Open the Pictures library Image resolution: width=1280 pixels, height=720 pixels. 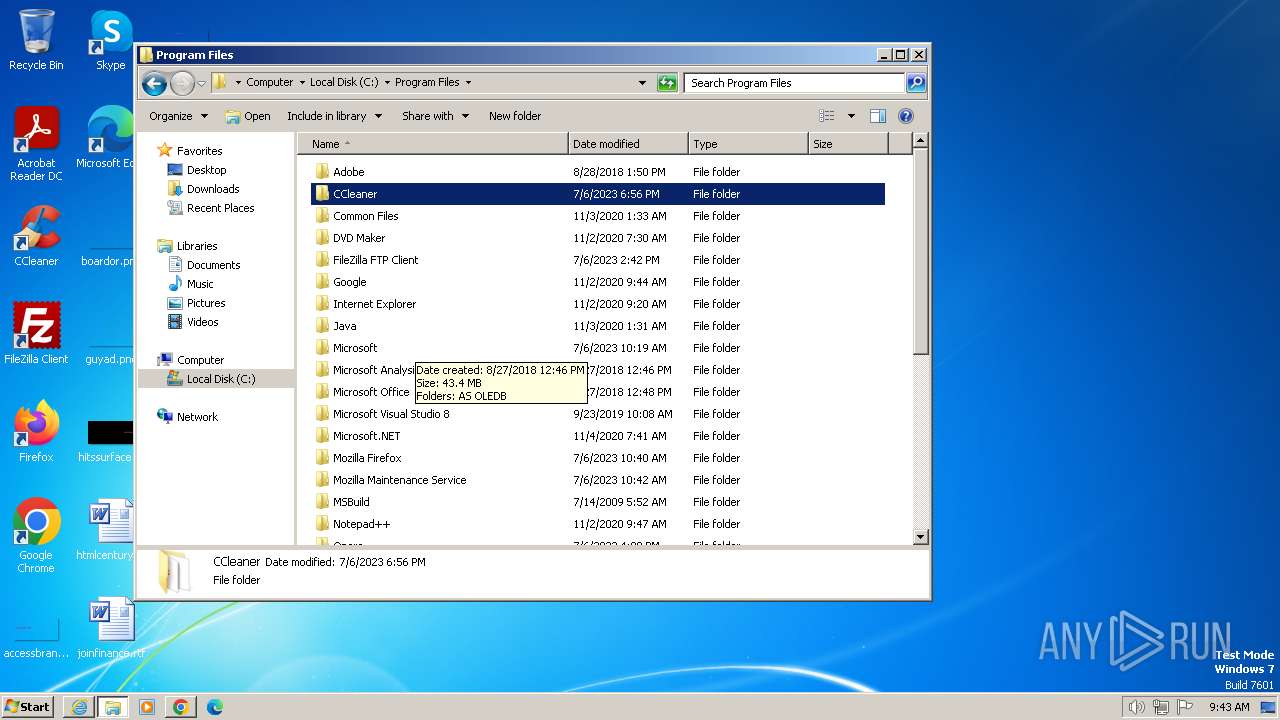(x=206, y=303)
